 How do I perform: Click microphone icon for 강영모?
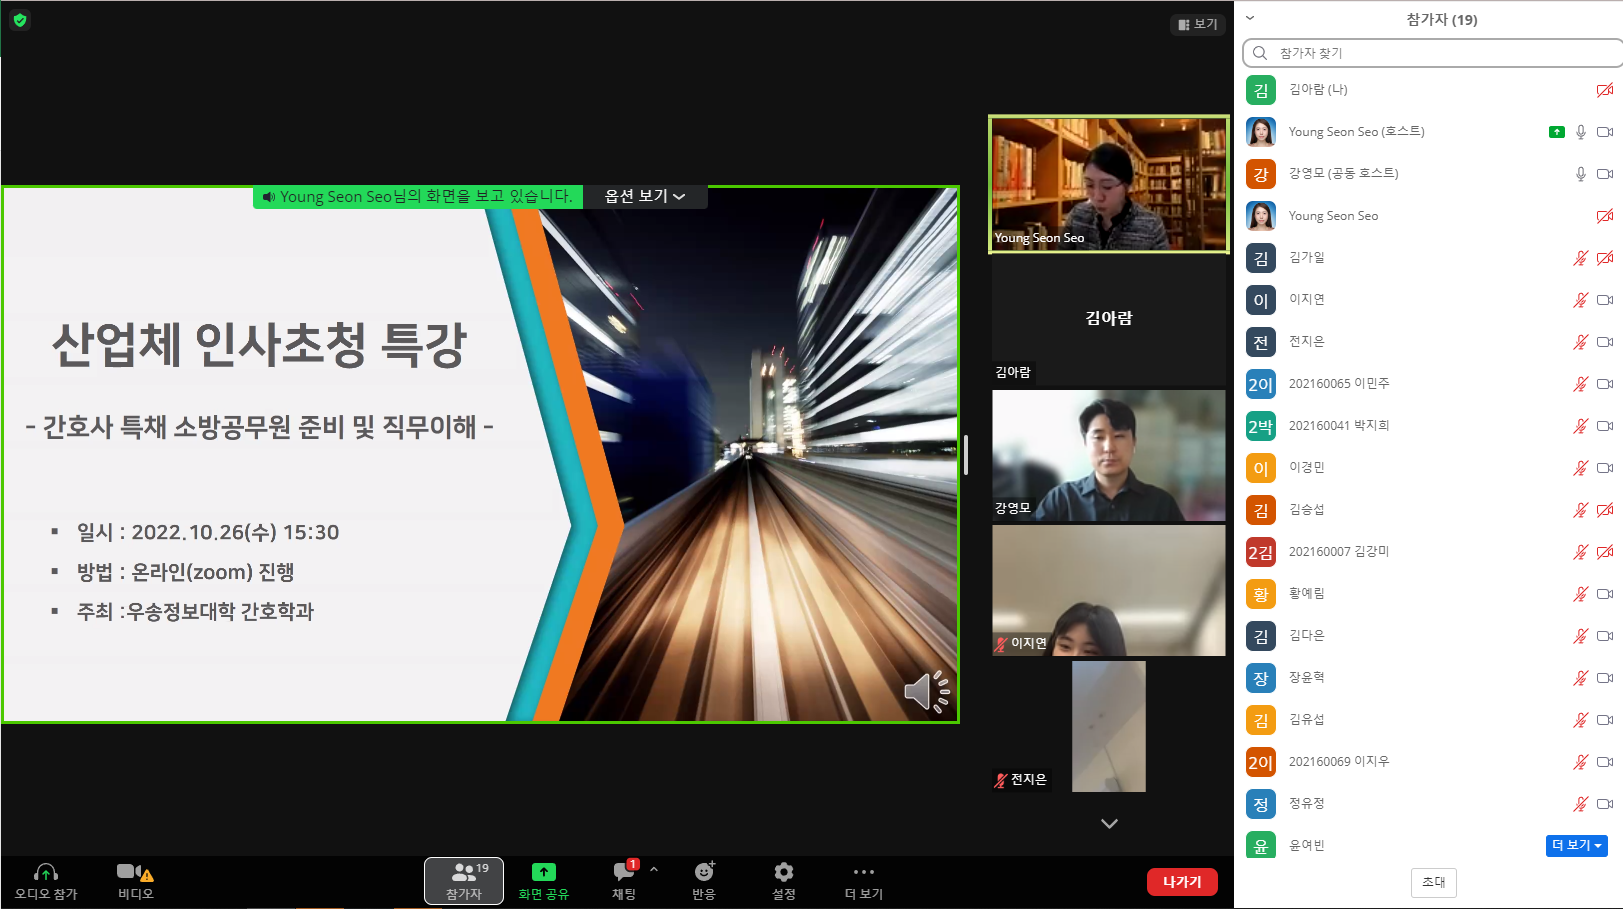click(x=1581, y=174)
